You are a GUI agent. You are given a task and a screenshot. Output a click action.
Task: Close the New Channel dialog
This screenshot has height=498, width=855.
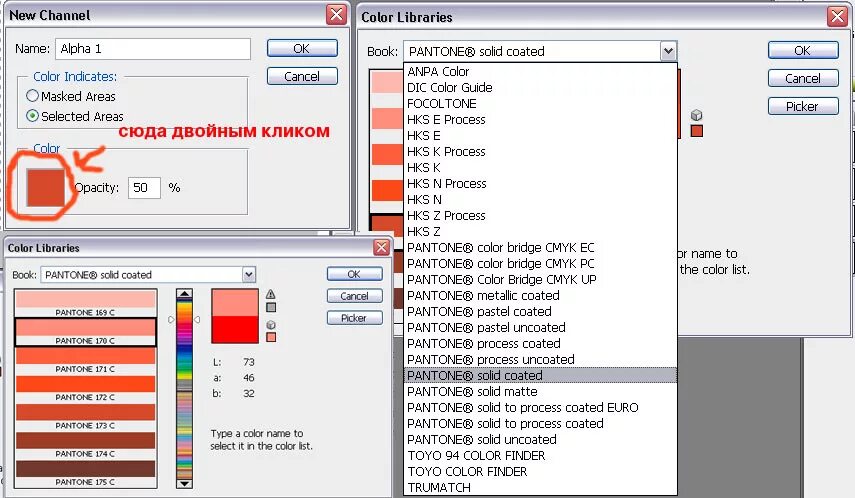point(336,15)
